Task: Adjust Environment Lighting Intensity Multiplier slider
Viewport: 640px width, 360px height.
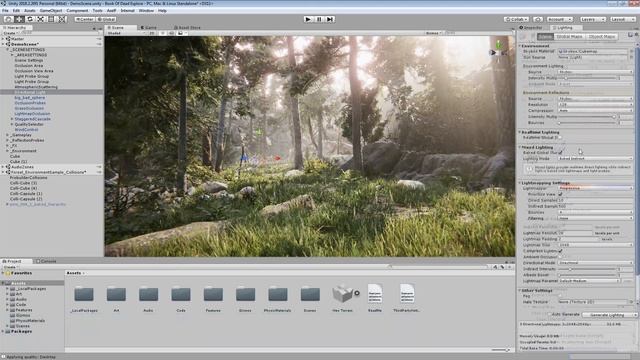Action: 588,78
